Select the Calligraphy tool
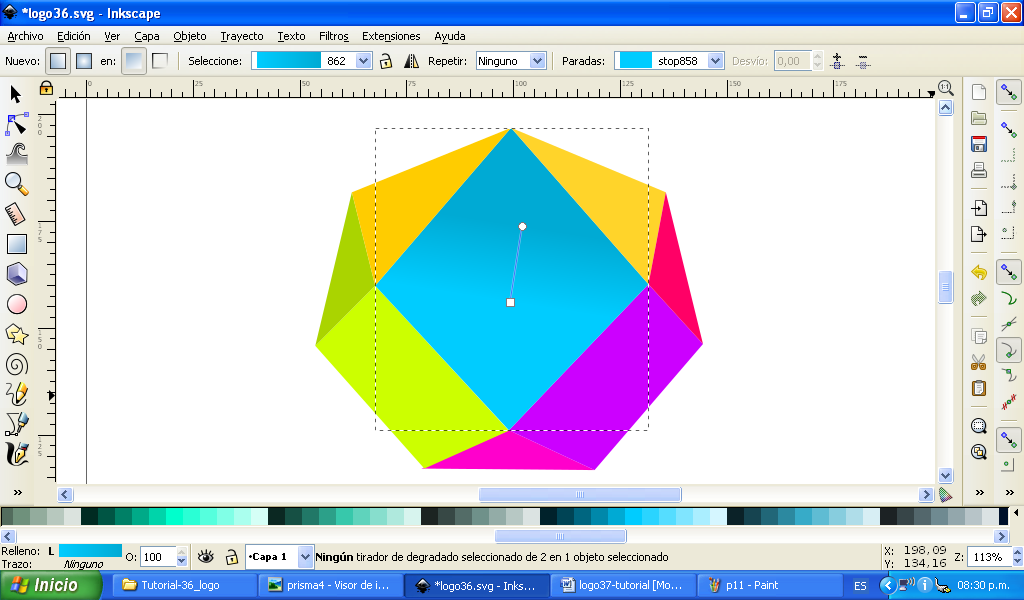The height and width of the screenshot is (600, 1024). click(x=16, y=454)
